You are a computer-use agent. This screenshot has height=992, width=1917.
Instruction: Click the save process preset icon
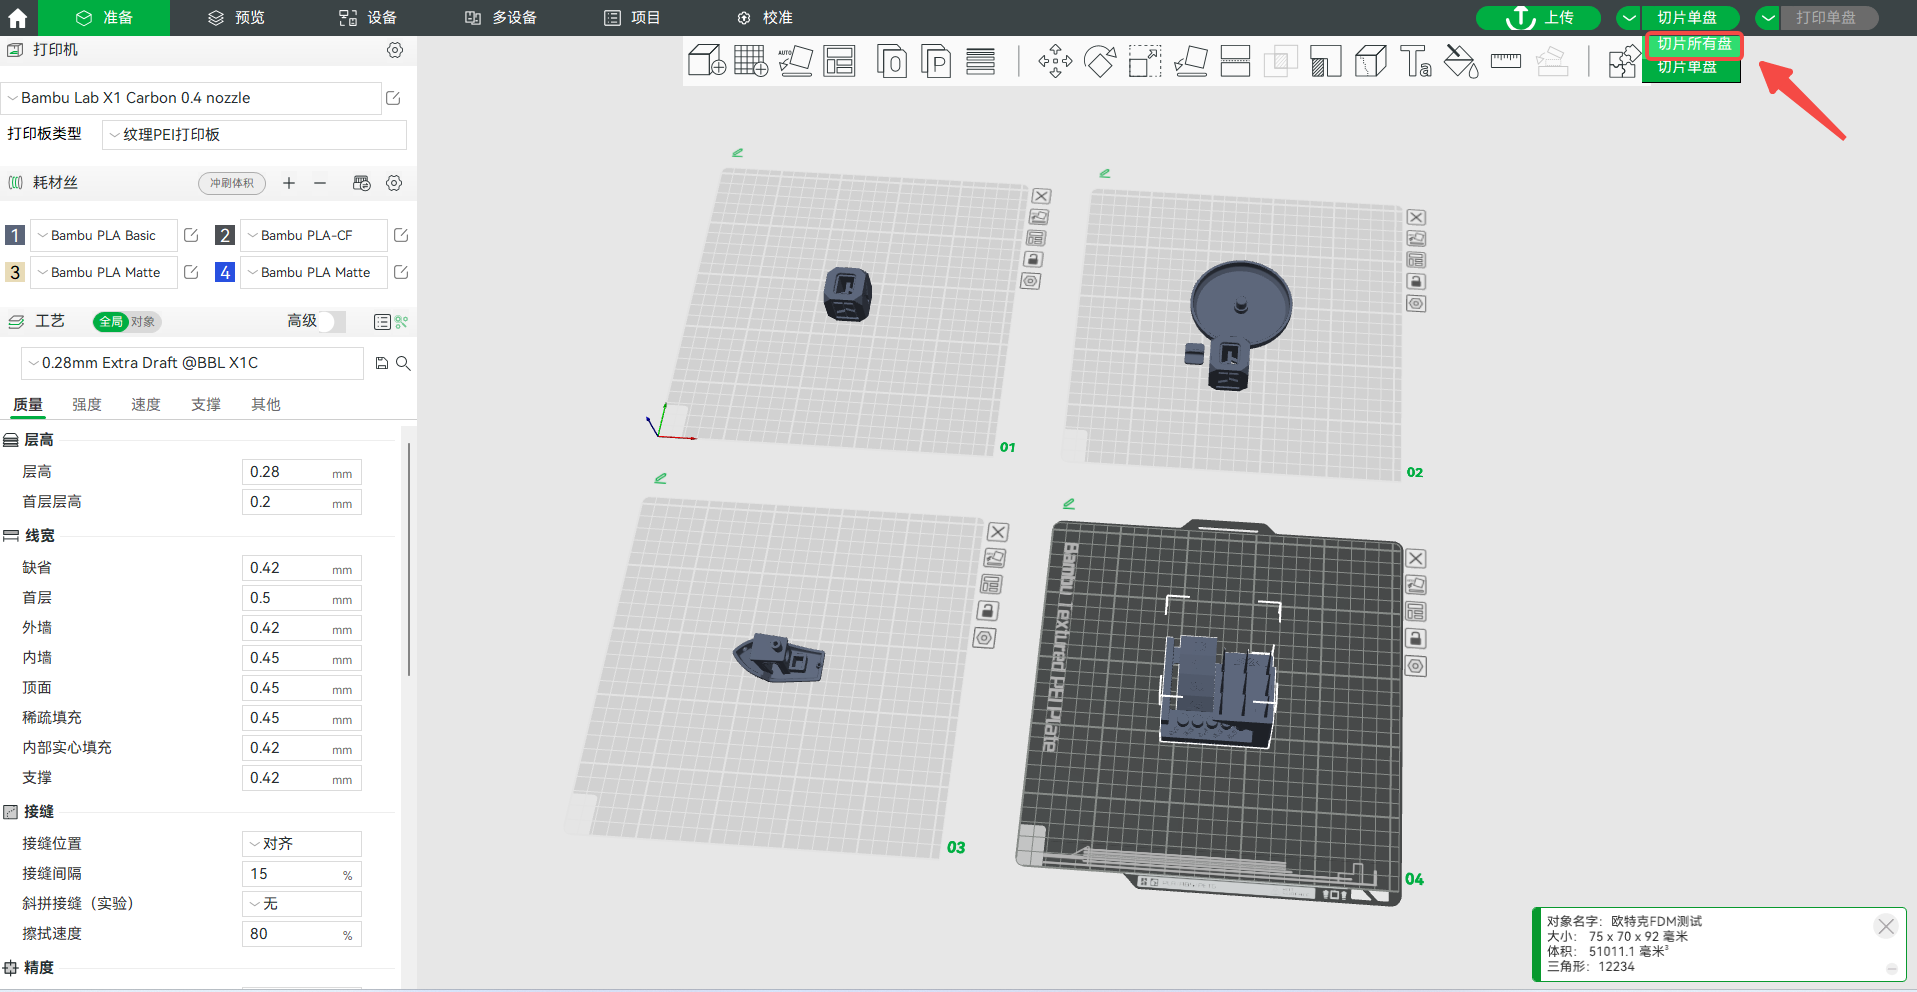381,363
